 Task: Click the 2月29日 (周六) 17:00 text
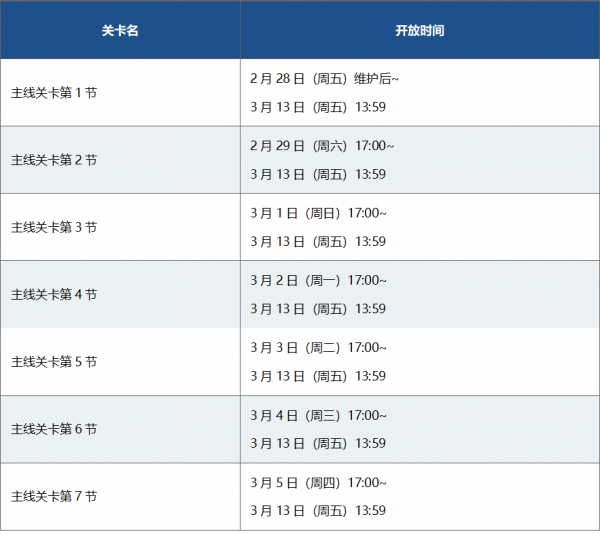322,146
